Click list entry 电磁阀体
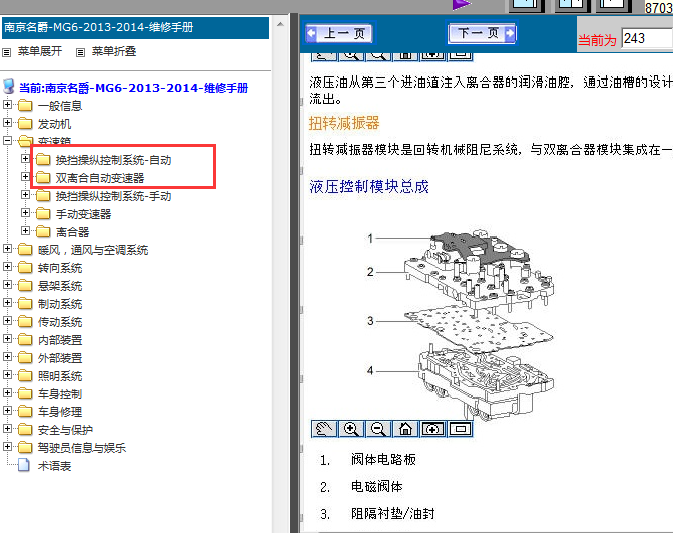This screenshot has width=673, height=533. tap(376, 487)
